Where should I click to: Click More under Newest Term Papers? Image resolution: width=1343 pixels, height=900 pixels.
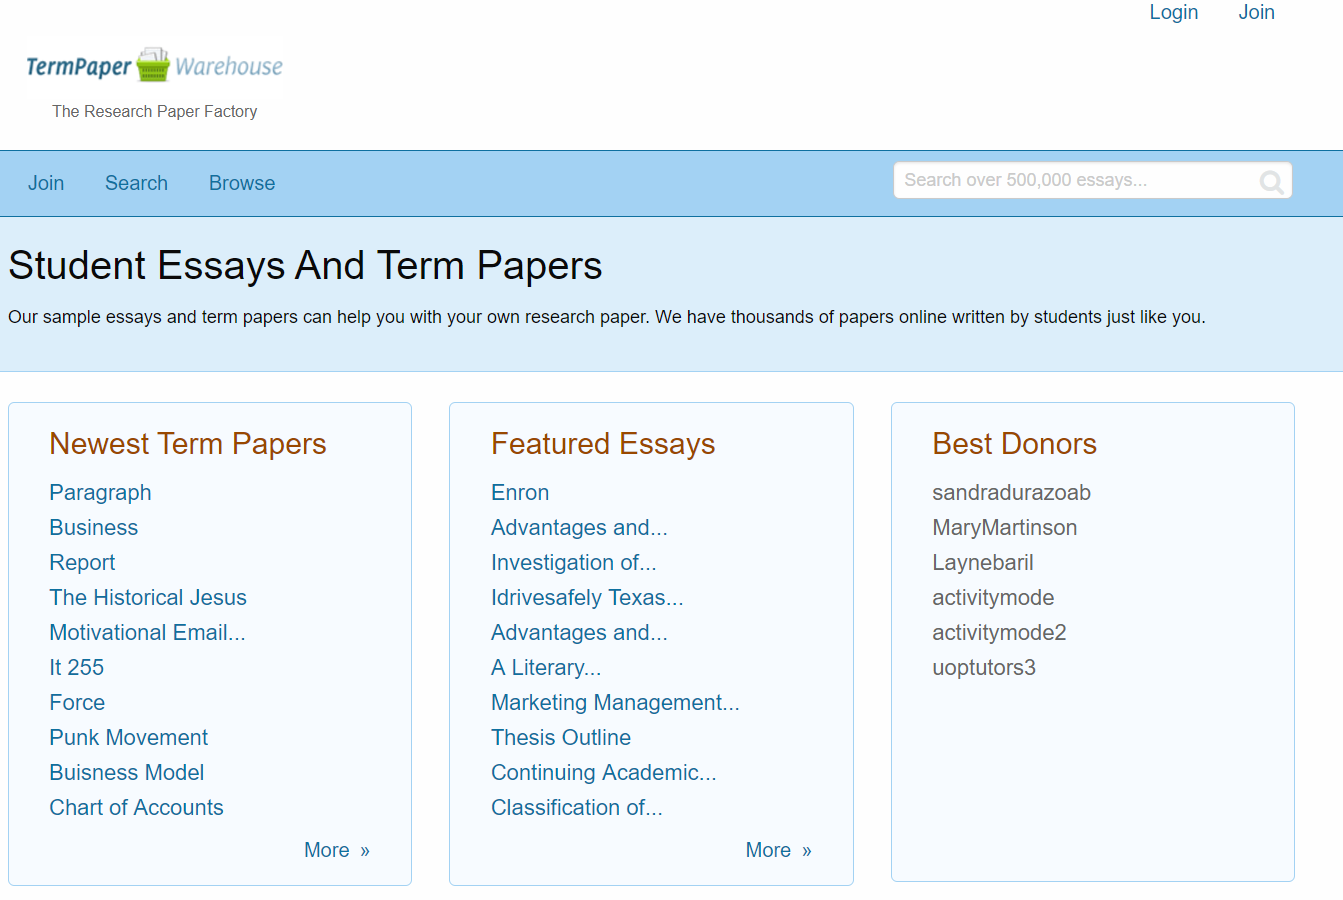(337, 850)
